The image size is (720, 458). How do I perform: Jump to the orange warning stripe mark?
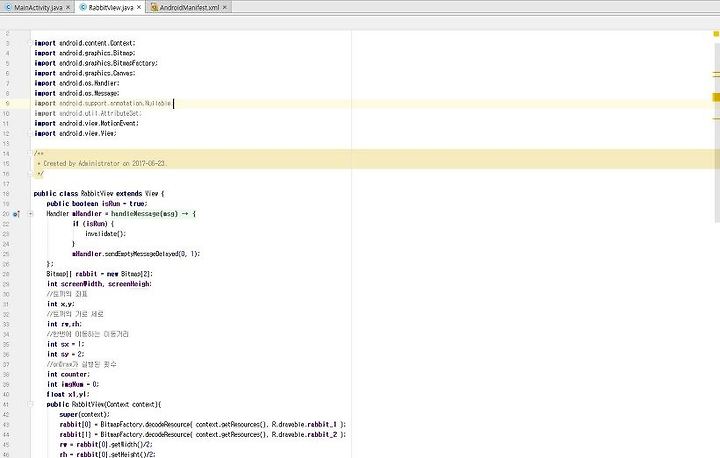tap(716, 97)
